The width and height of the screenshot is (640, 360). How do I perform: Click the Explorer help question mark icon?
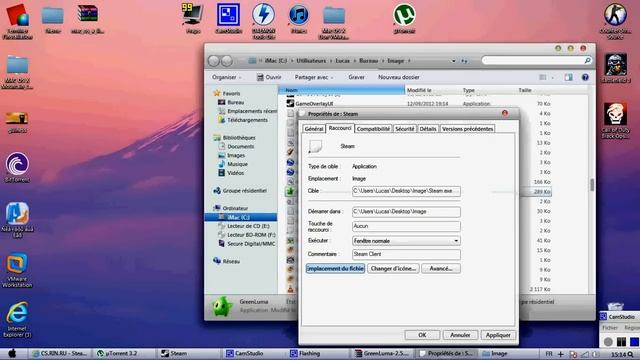click(x=585, y=77)
